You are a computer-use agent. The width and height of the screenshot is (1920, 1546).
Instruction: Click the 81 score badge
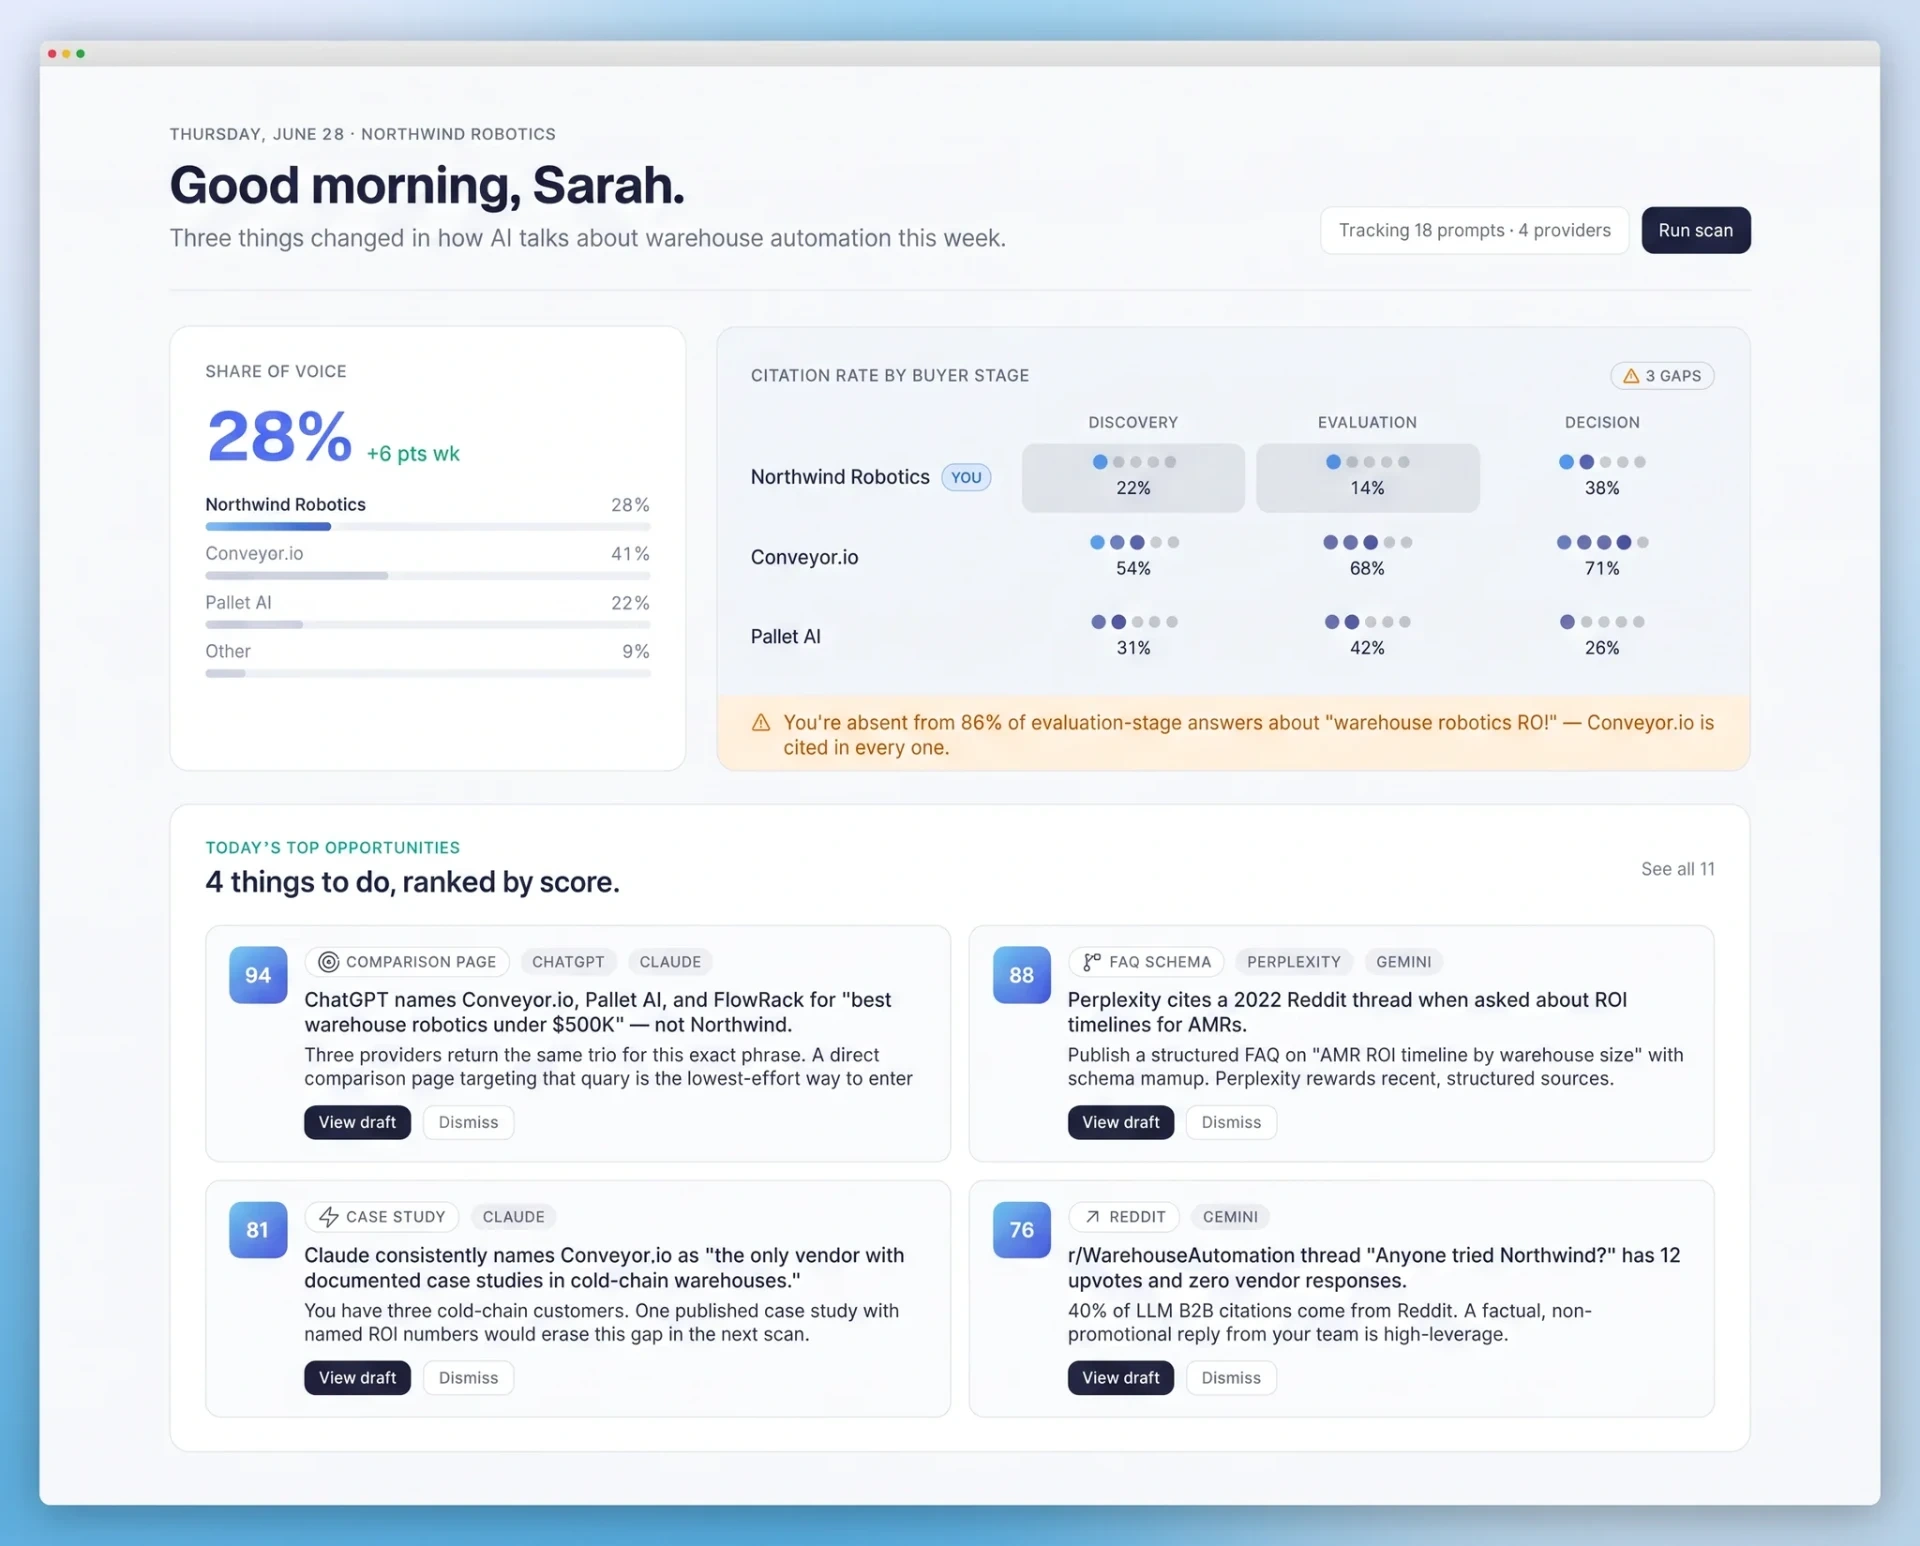click(x=258, y=1230)
